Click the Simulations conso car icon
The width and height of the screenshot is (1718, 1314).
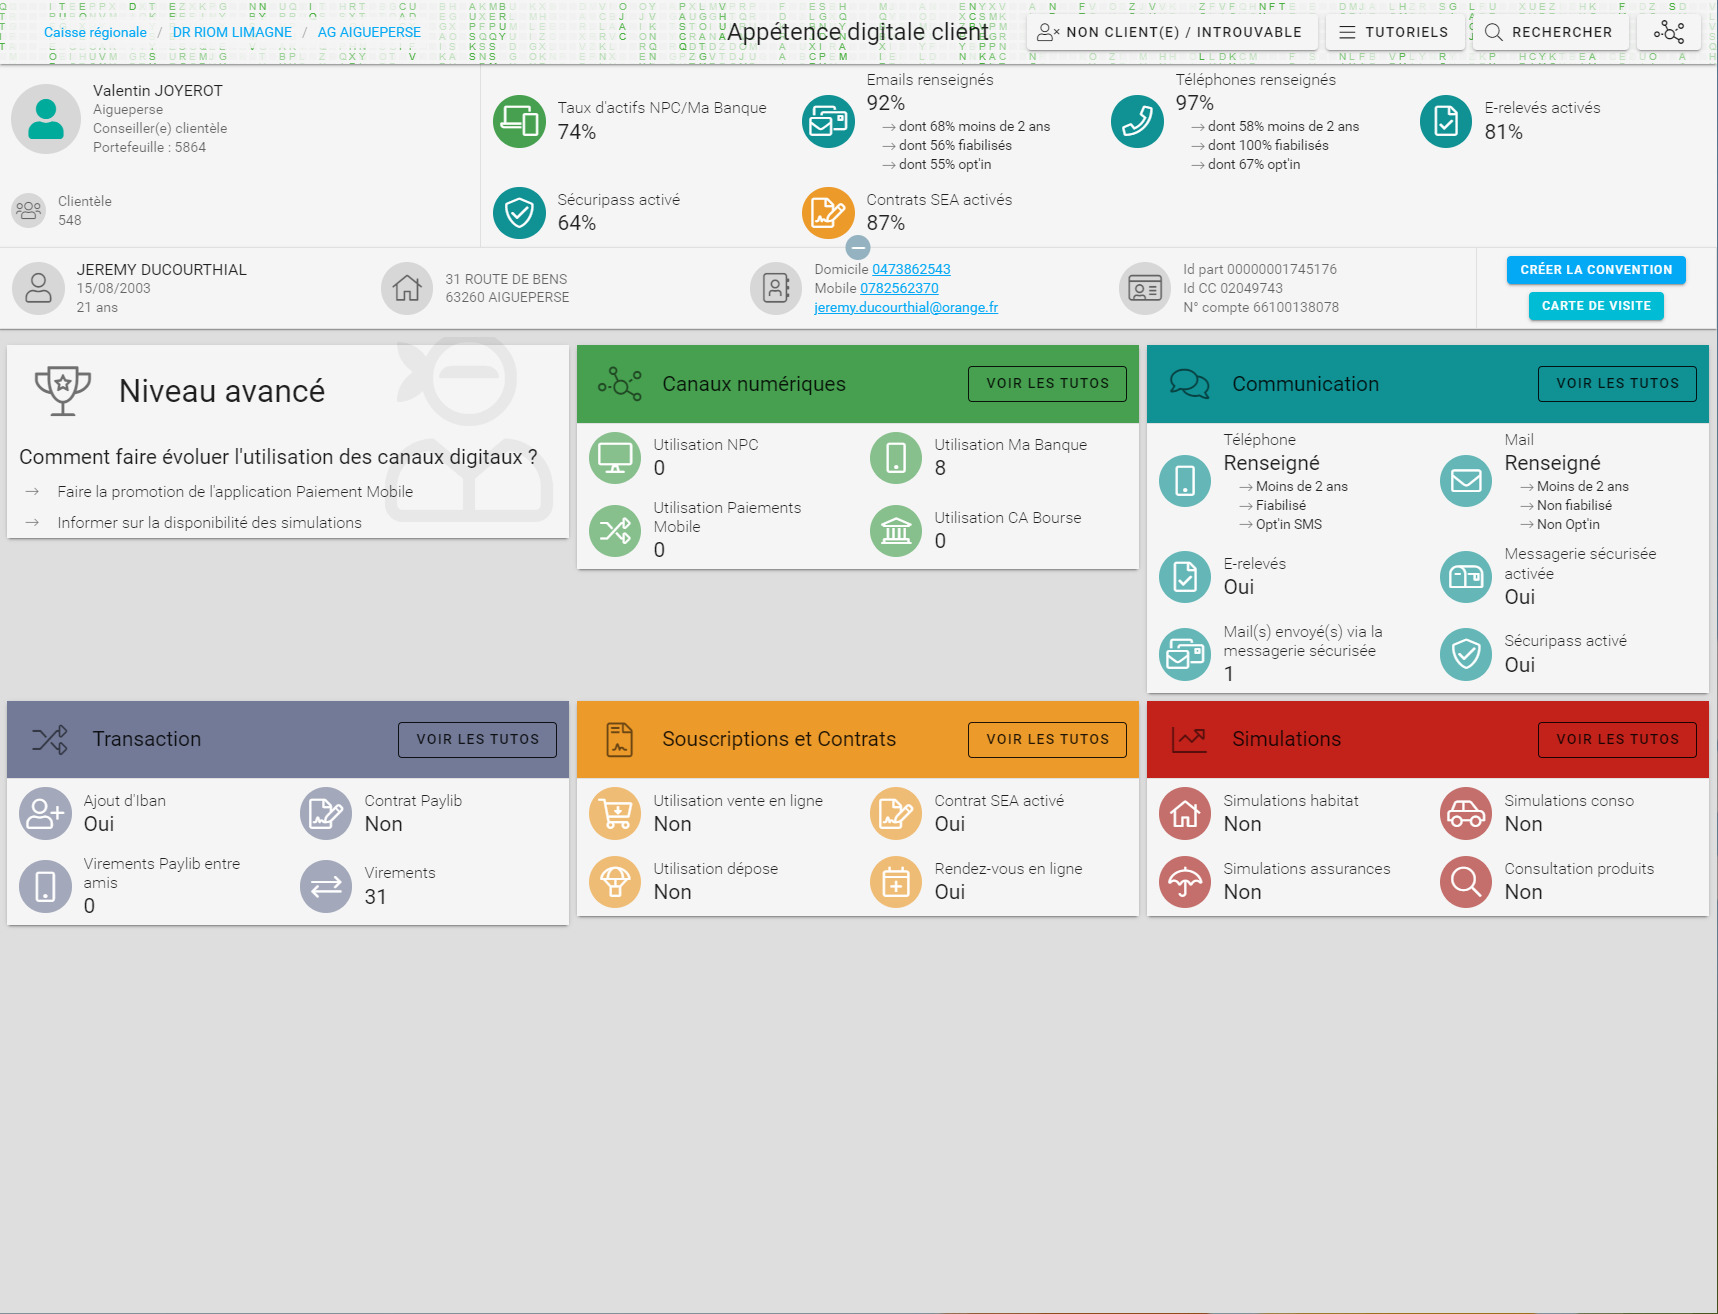(x=1466, y=814)
